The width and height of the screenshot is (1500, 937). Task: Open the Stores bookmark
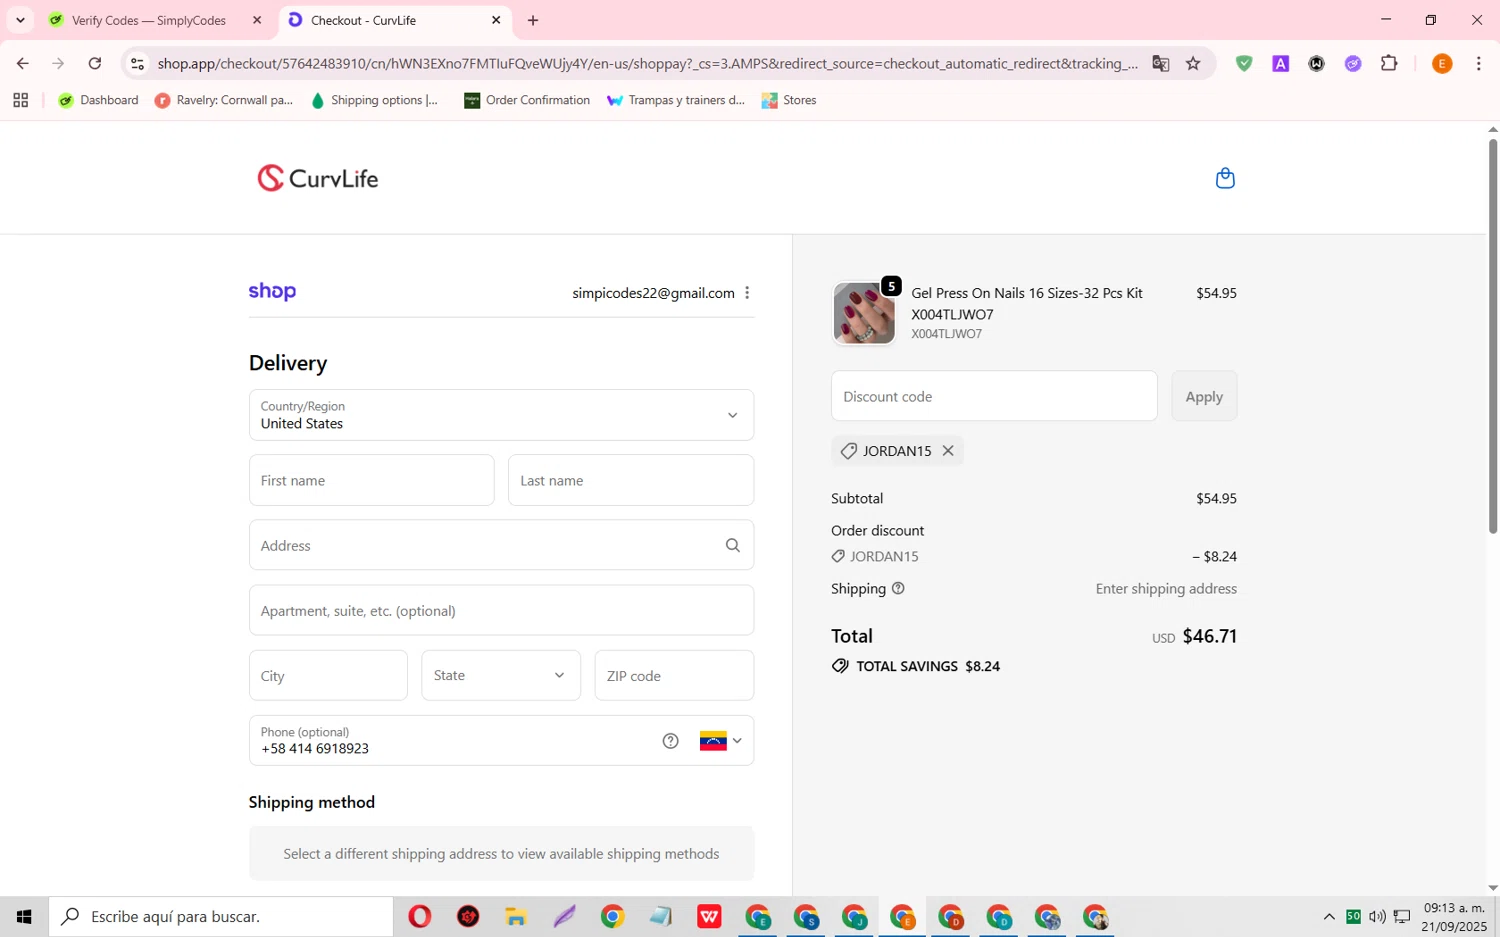click(789, 100)
